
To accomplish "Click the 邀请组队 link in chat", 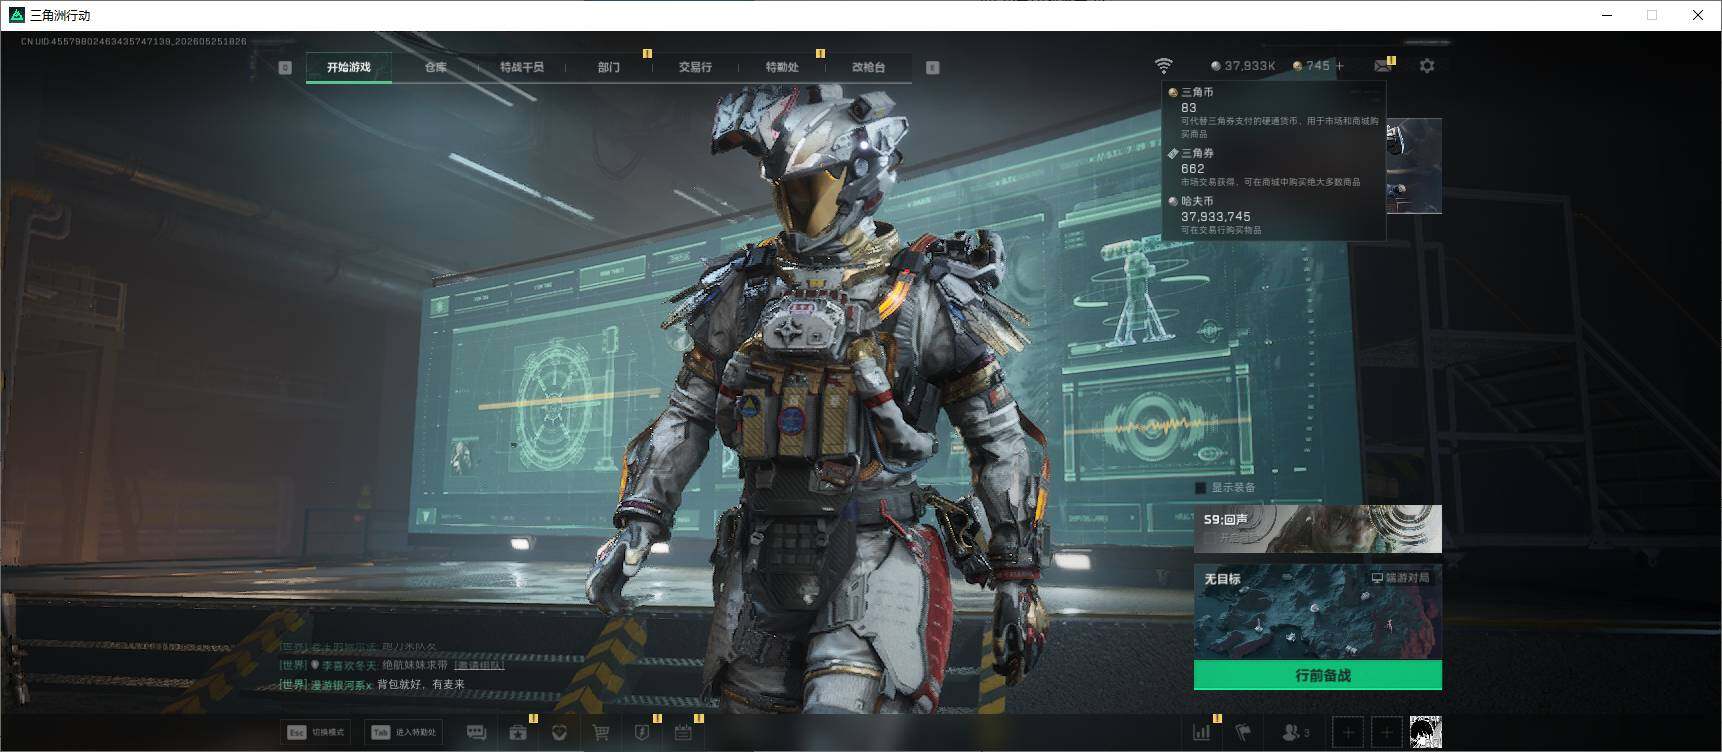I will 479,665.
